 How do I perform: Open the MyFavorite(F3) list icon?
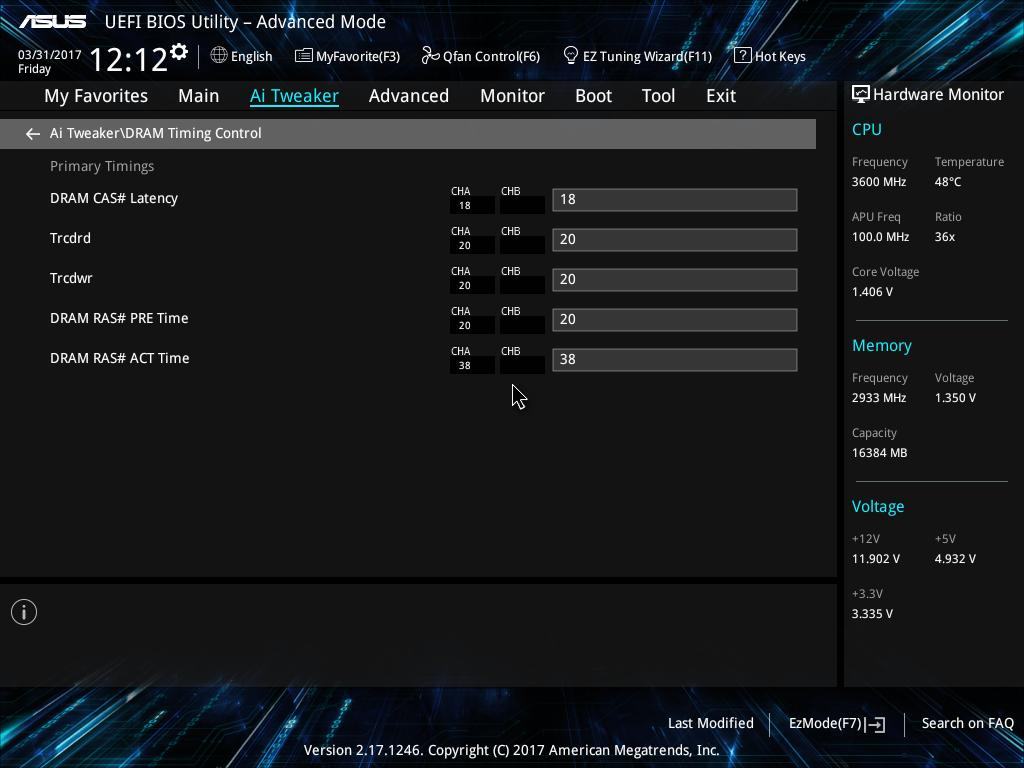[x=303, y=56]
